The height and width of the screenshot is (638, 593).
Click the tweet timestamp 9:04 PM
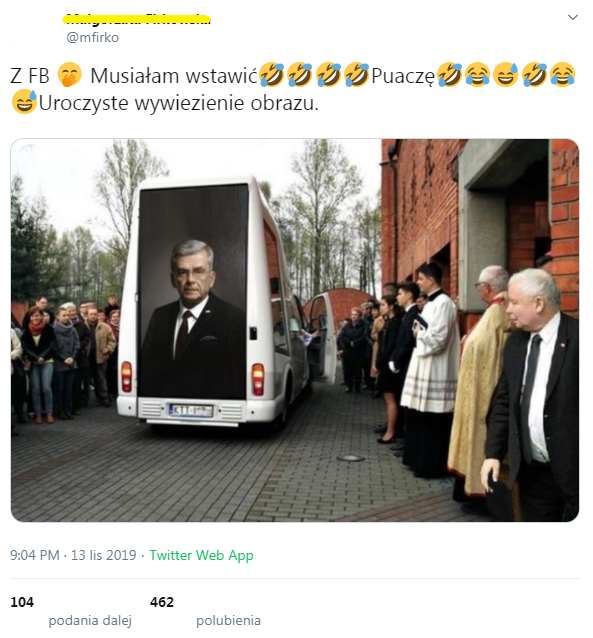point(35,555)
